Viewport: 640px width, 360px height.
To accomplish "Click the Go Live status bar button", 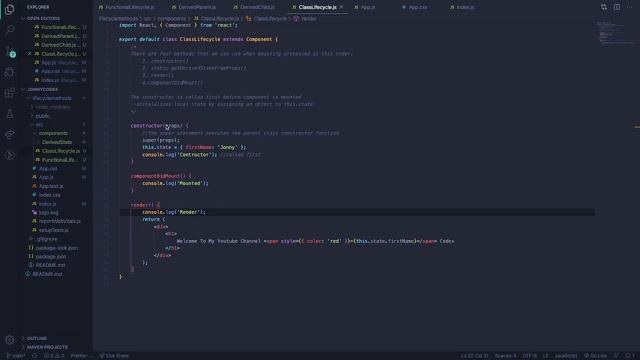I will 595,356.
